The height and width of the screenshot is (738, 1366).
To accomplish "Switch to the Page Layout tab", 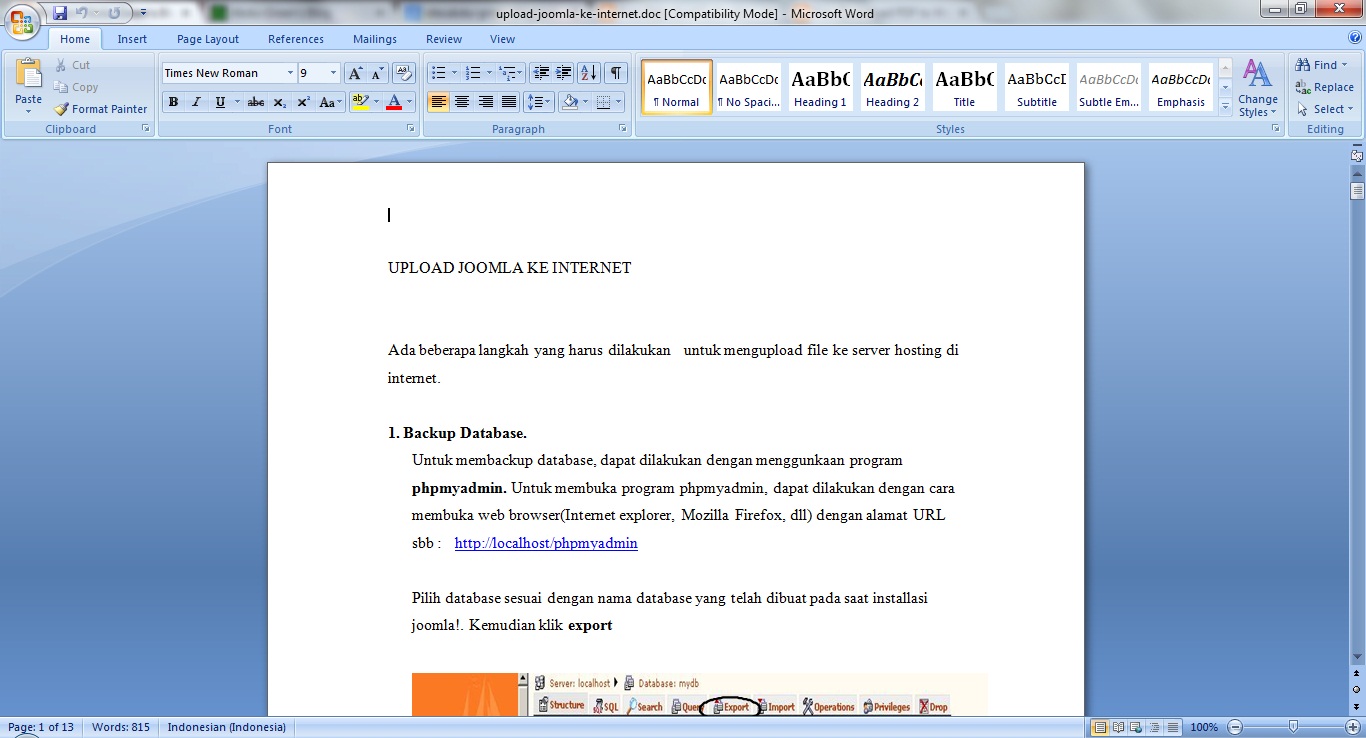I will point(208,39).
